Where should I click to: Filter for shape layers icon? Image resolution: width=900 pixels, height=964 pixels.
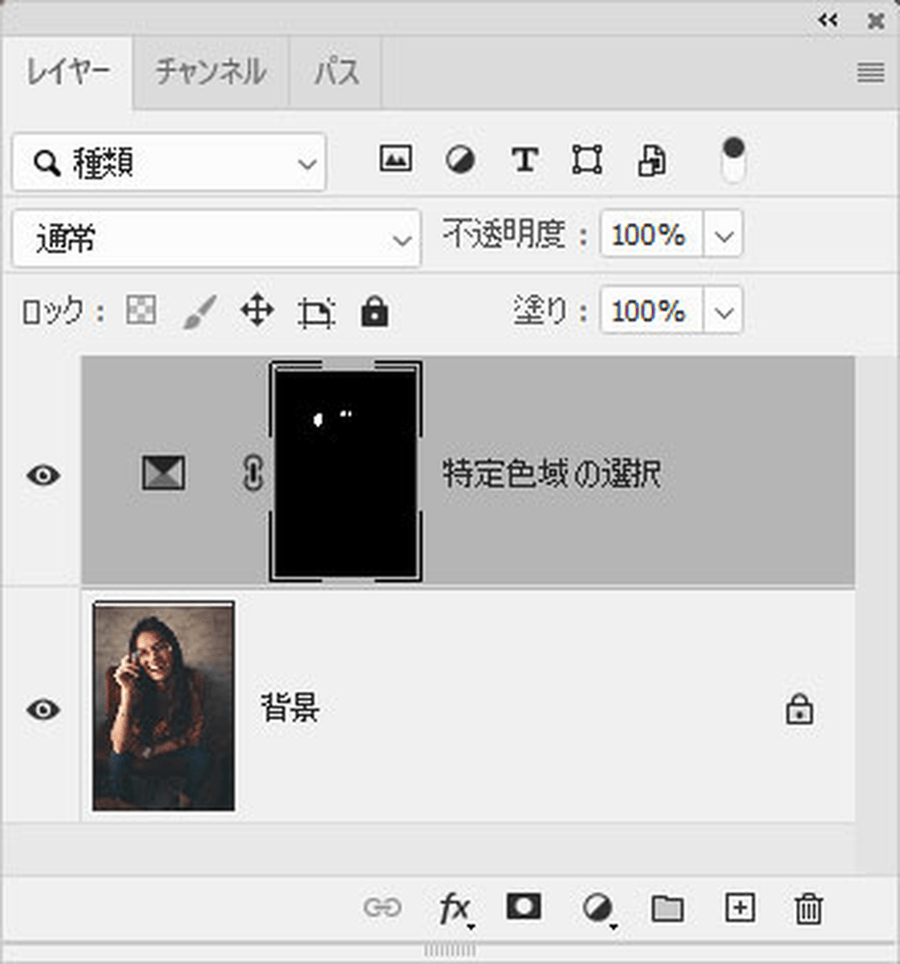click(587, 160)
